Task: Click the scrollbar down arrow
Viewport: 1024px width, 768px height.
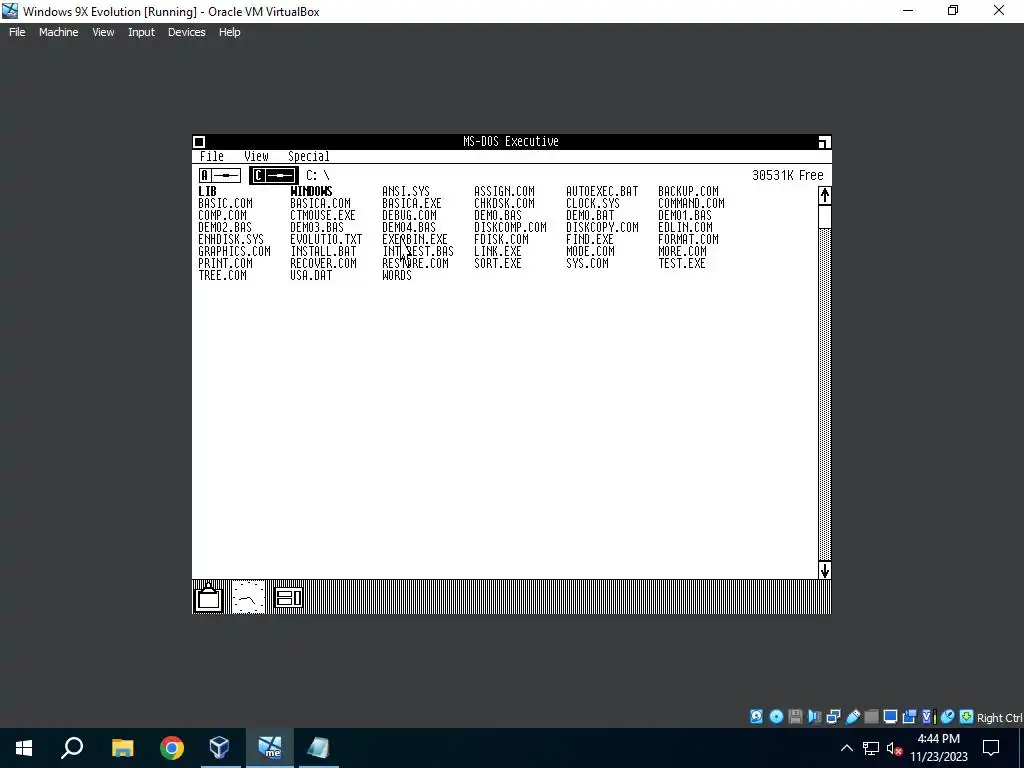Action: click(825, 570)
